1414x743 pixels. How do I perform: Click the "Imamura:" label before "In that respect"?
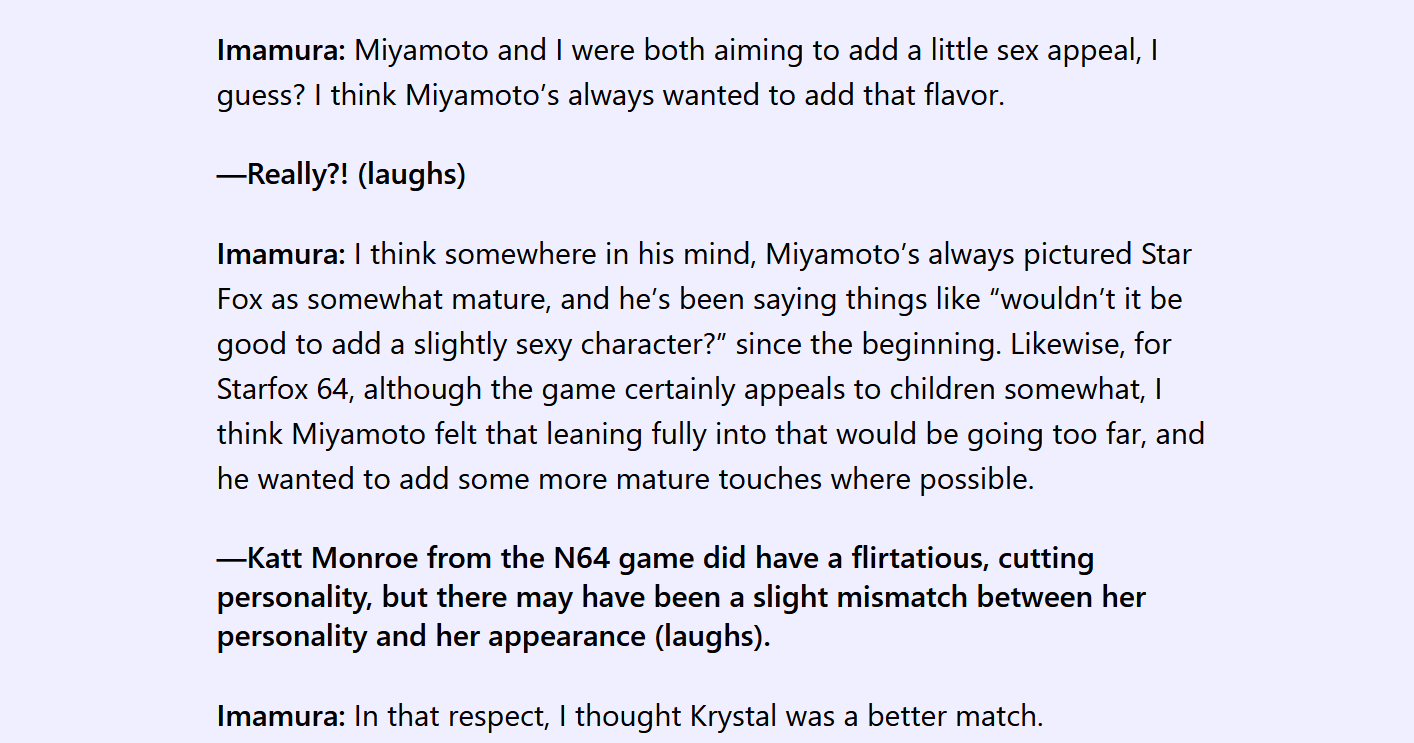click(x=281, y=716)
